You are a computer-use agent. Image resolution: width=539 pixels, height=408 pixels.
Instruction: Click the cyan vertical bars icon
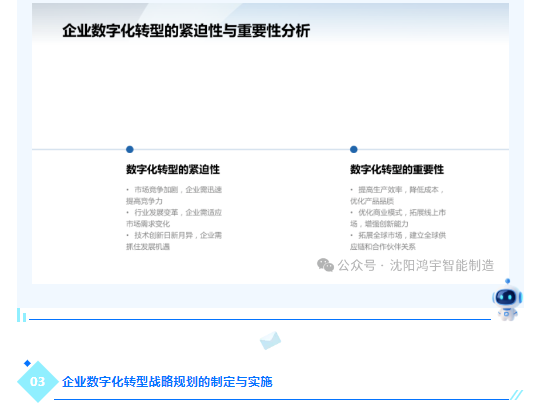point(21,315)
